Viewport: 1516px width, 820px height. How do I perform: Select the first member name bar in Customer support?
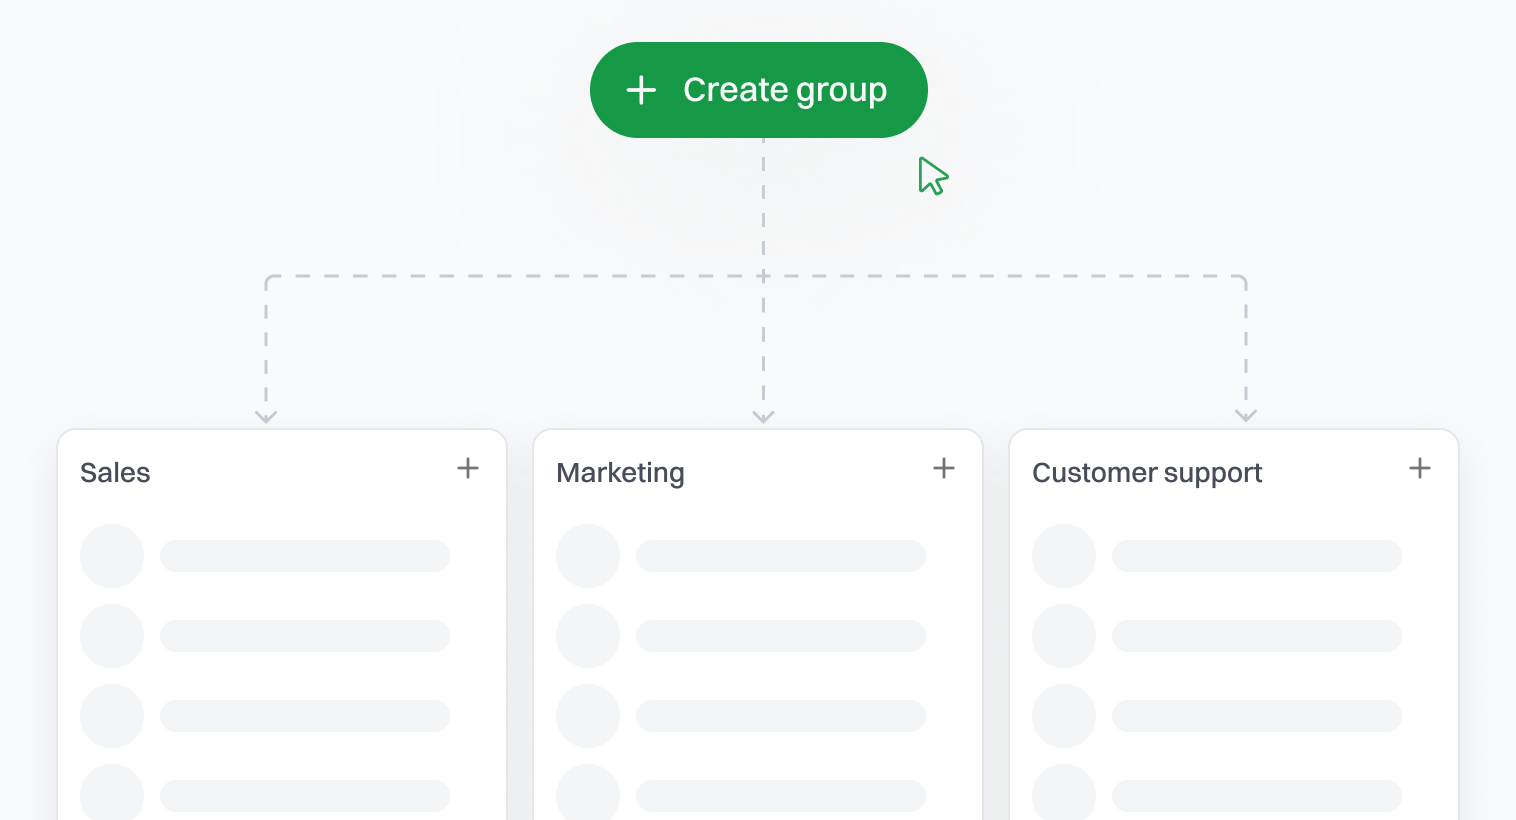tap(1257, 556)
